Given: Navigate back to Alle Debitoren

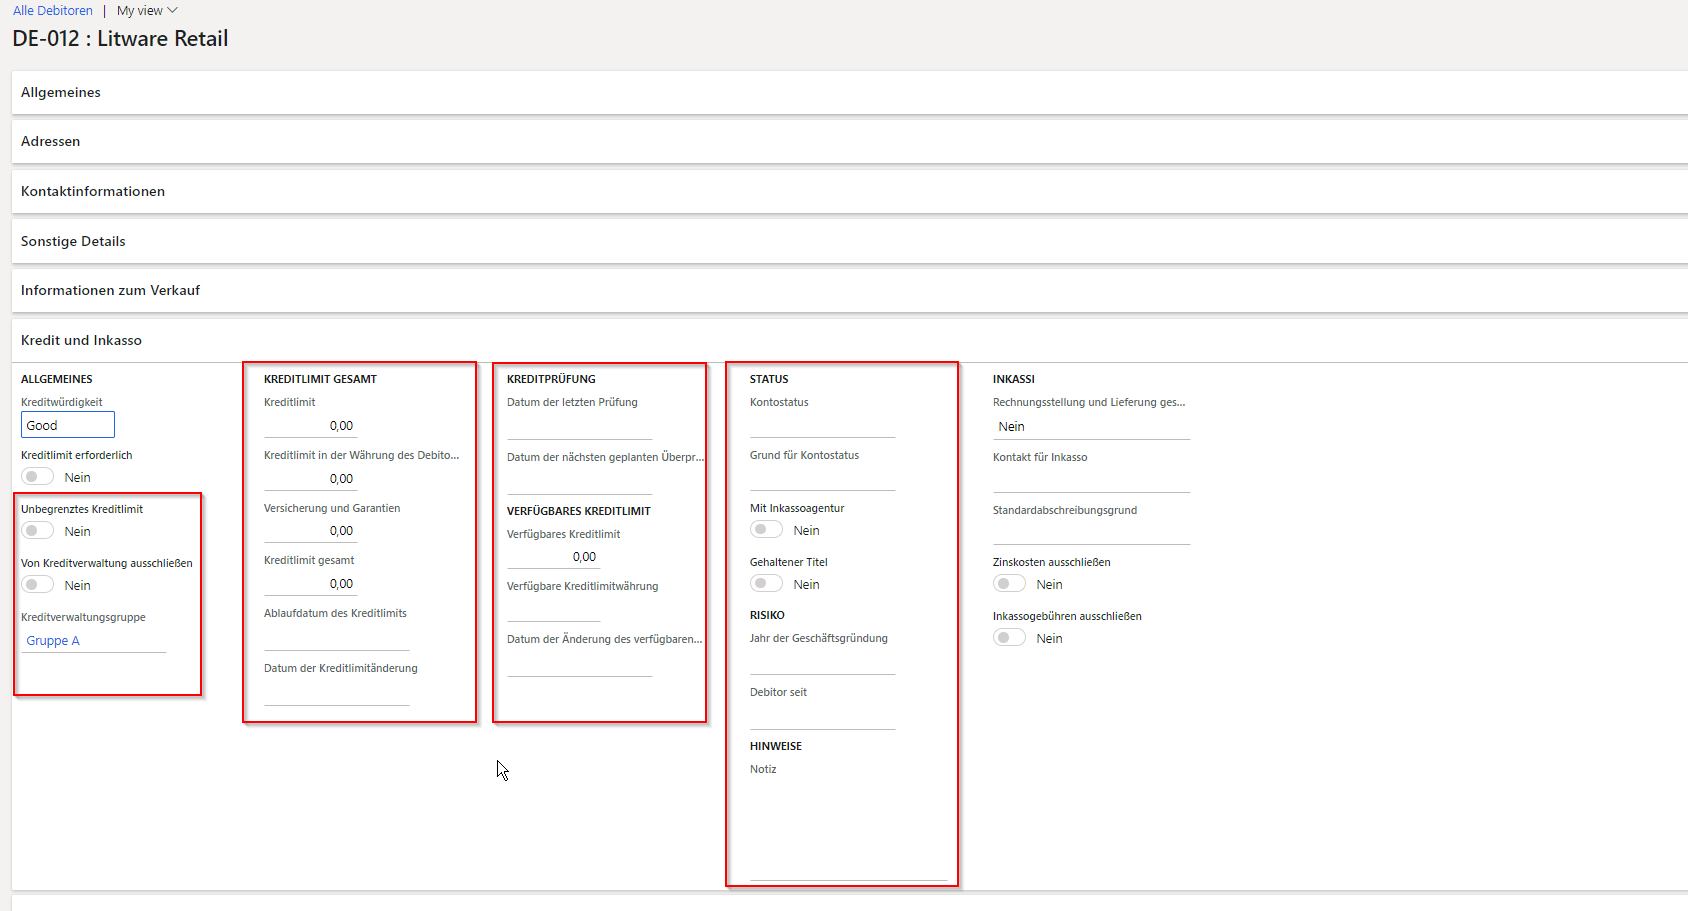Looking at the screenshot, I should (x=52, y=10).
